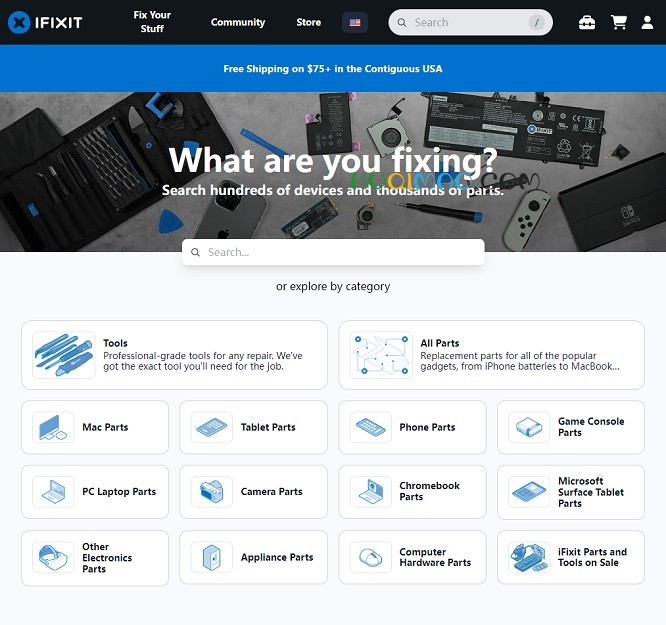
Task: Open the Community menu
Action: 238,22
